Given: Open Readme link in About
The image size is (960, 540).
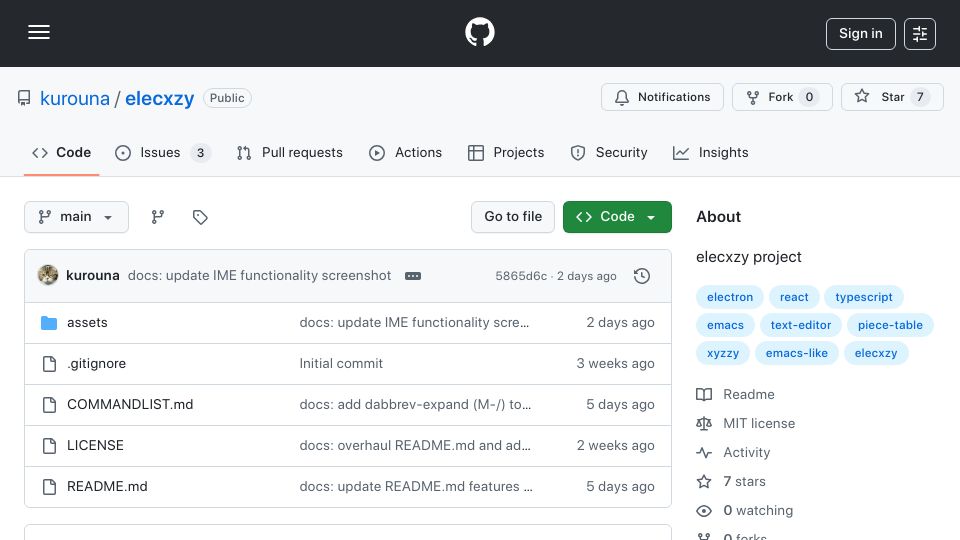Looking at the screenshot, I should (x=736, y=394).
